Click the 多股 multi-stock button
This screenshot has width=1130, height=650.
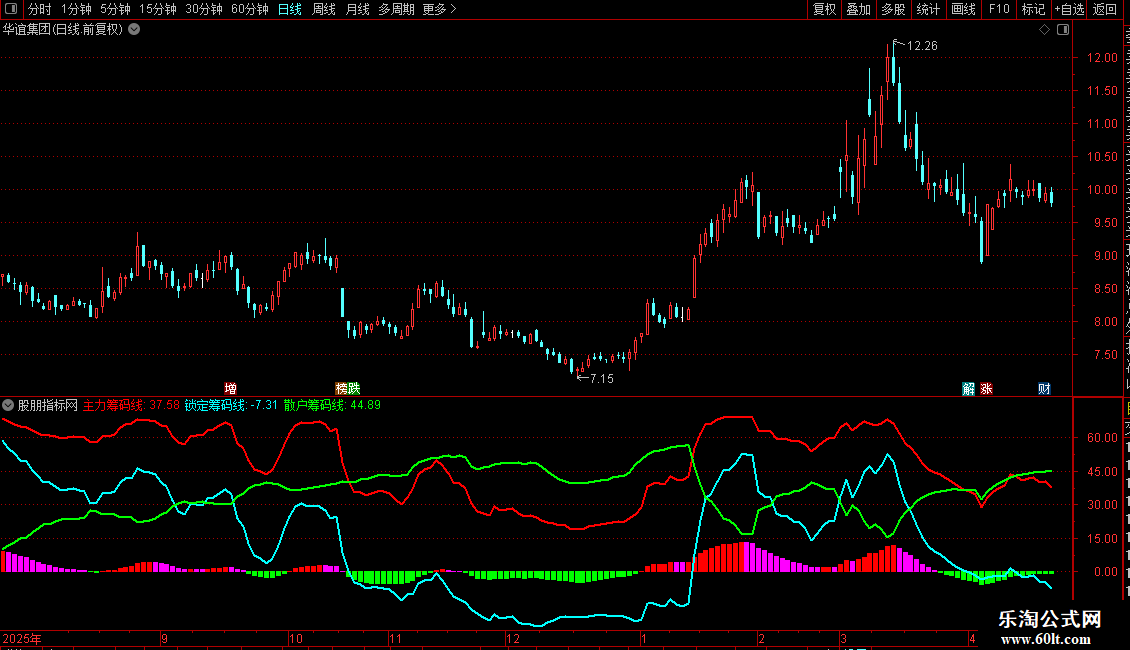click(x=893, y=9)
